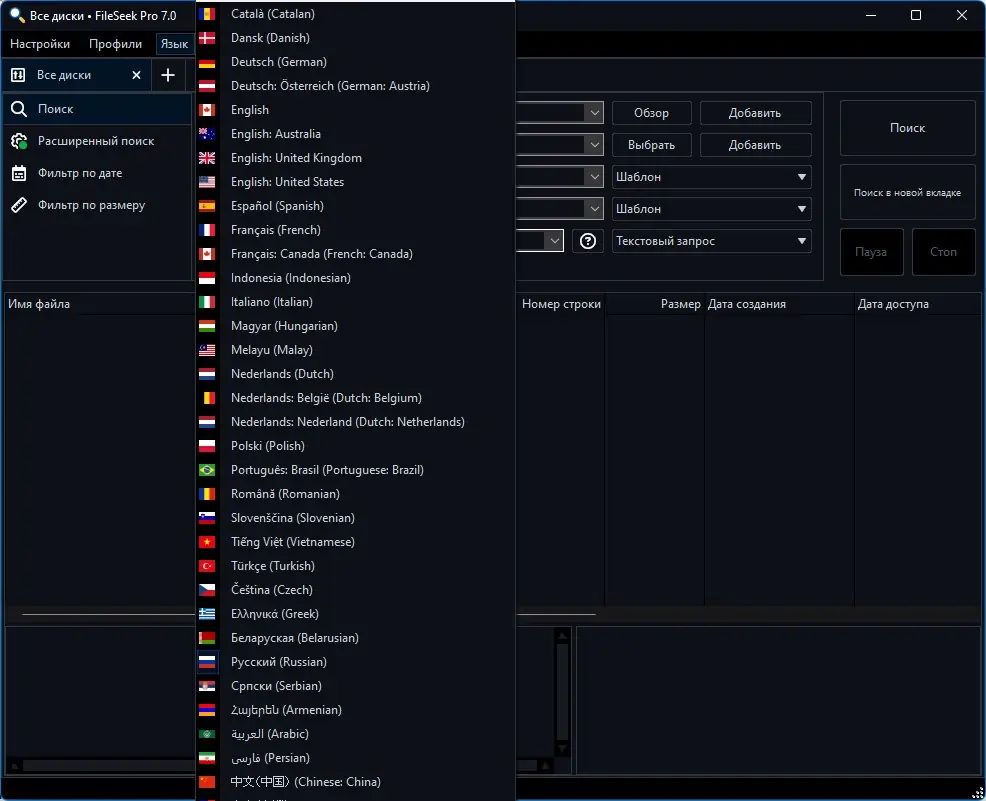Close the Язык menu
Image resolution: width=986 pixels, height=801 pixels.
point(174,44)
